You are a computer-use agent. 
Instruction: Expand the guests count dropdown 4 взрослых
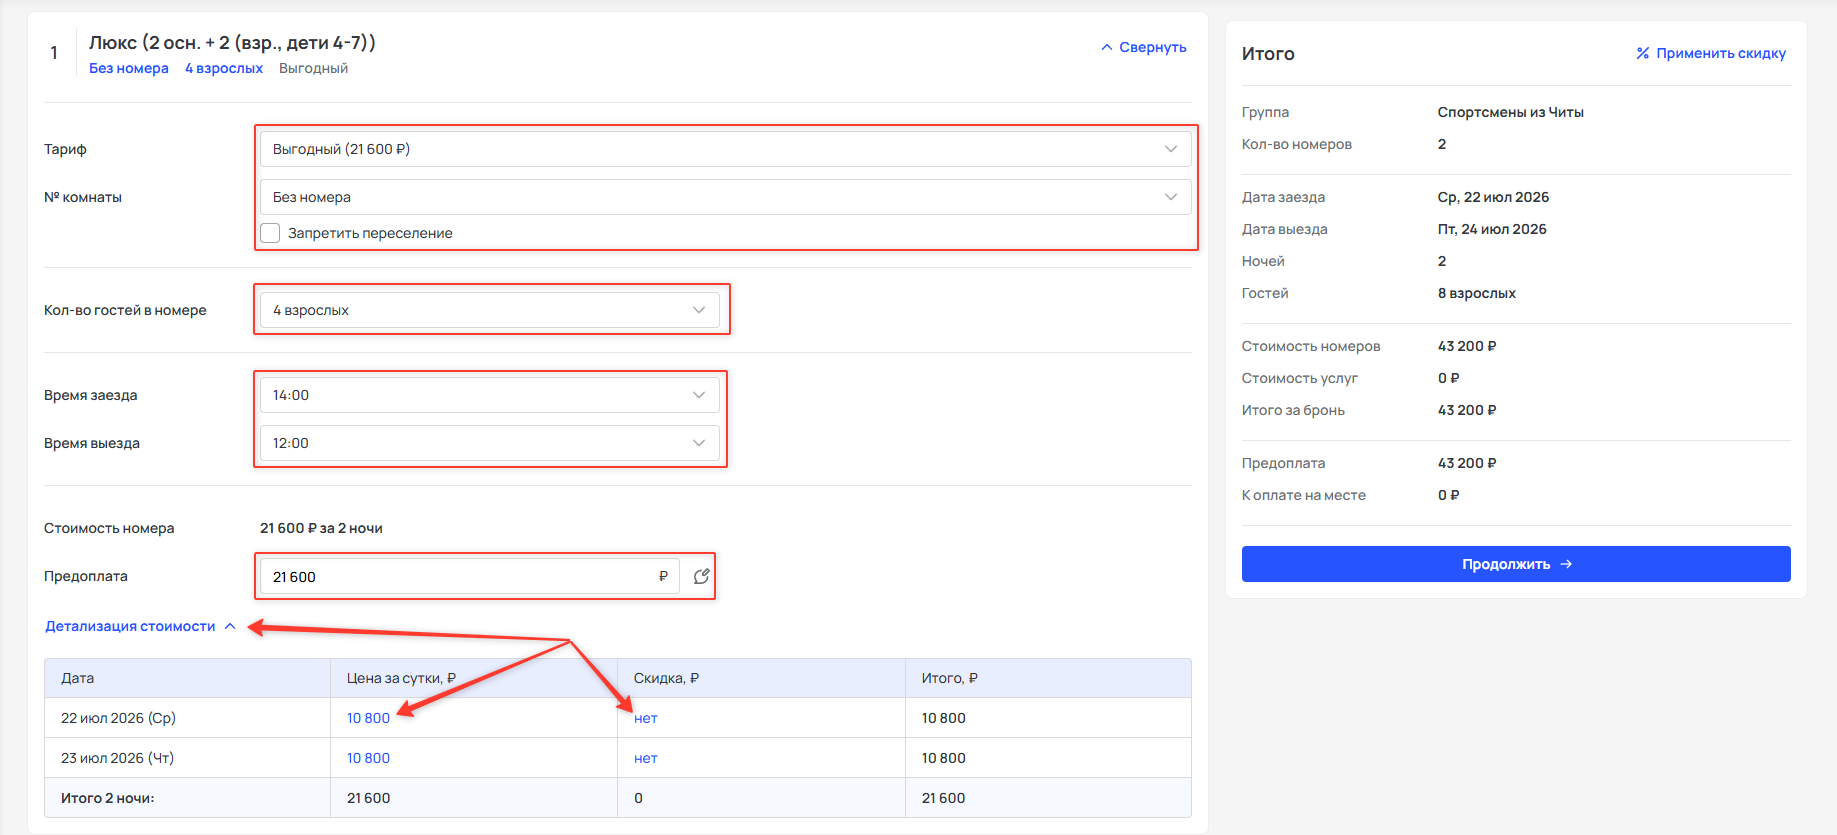489,310
